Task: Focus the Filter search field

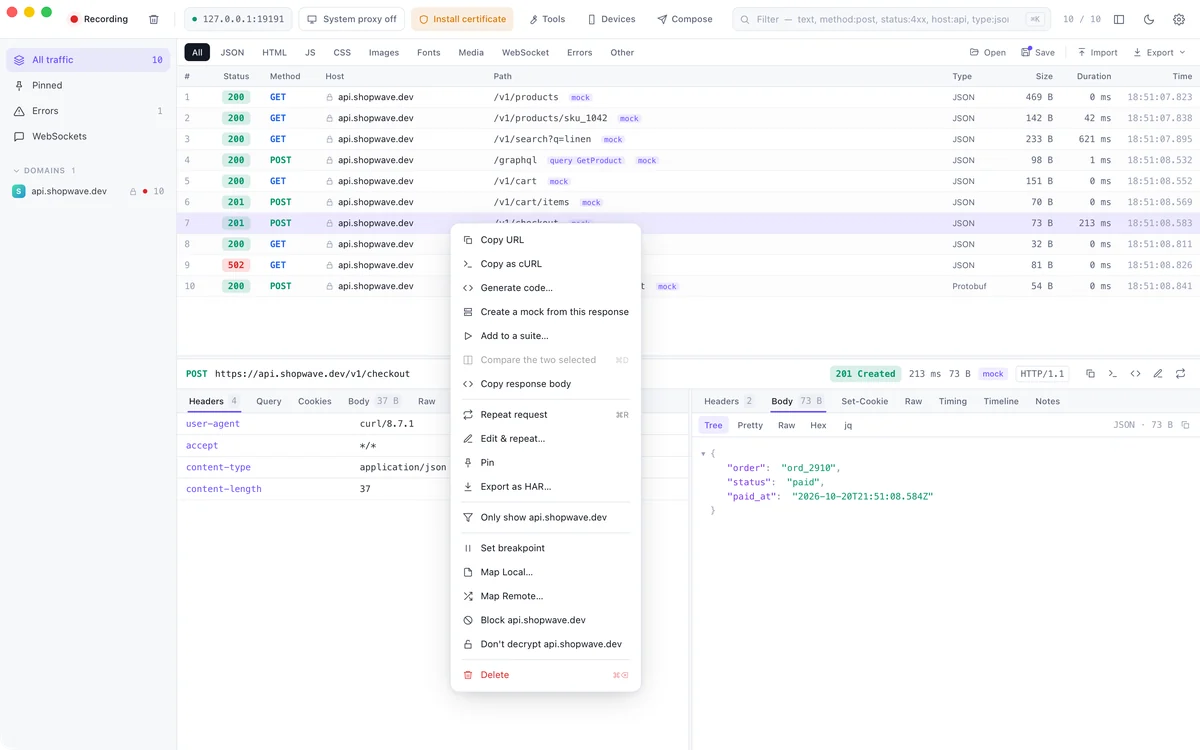Action: [890, 19]
